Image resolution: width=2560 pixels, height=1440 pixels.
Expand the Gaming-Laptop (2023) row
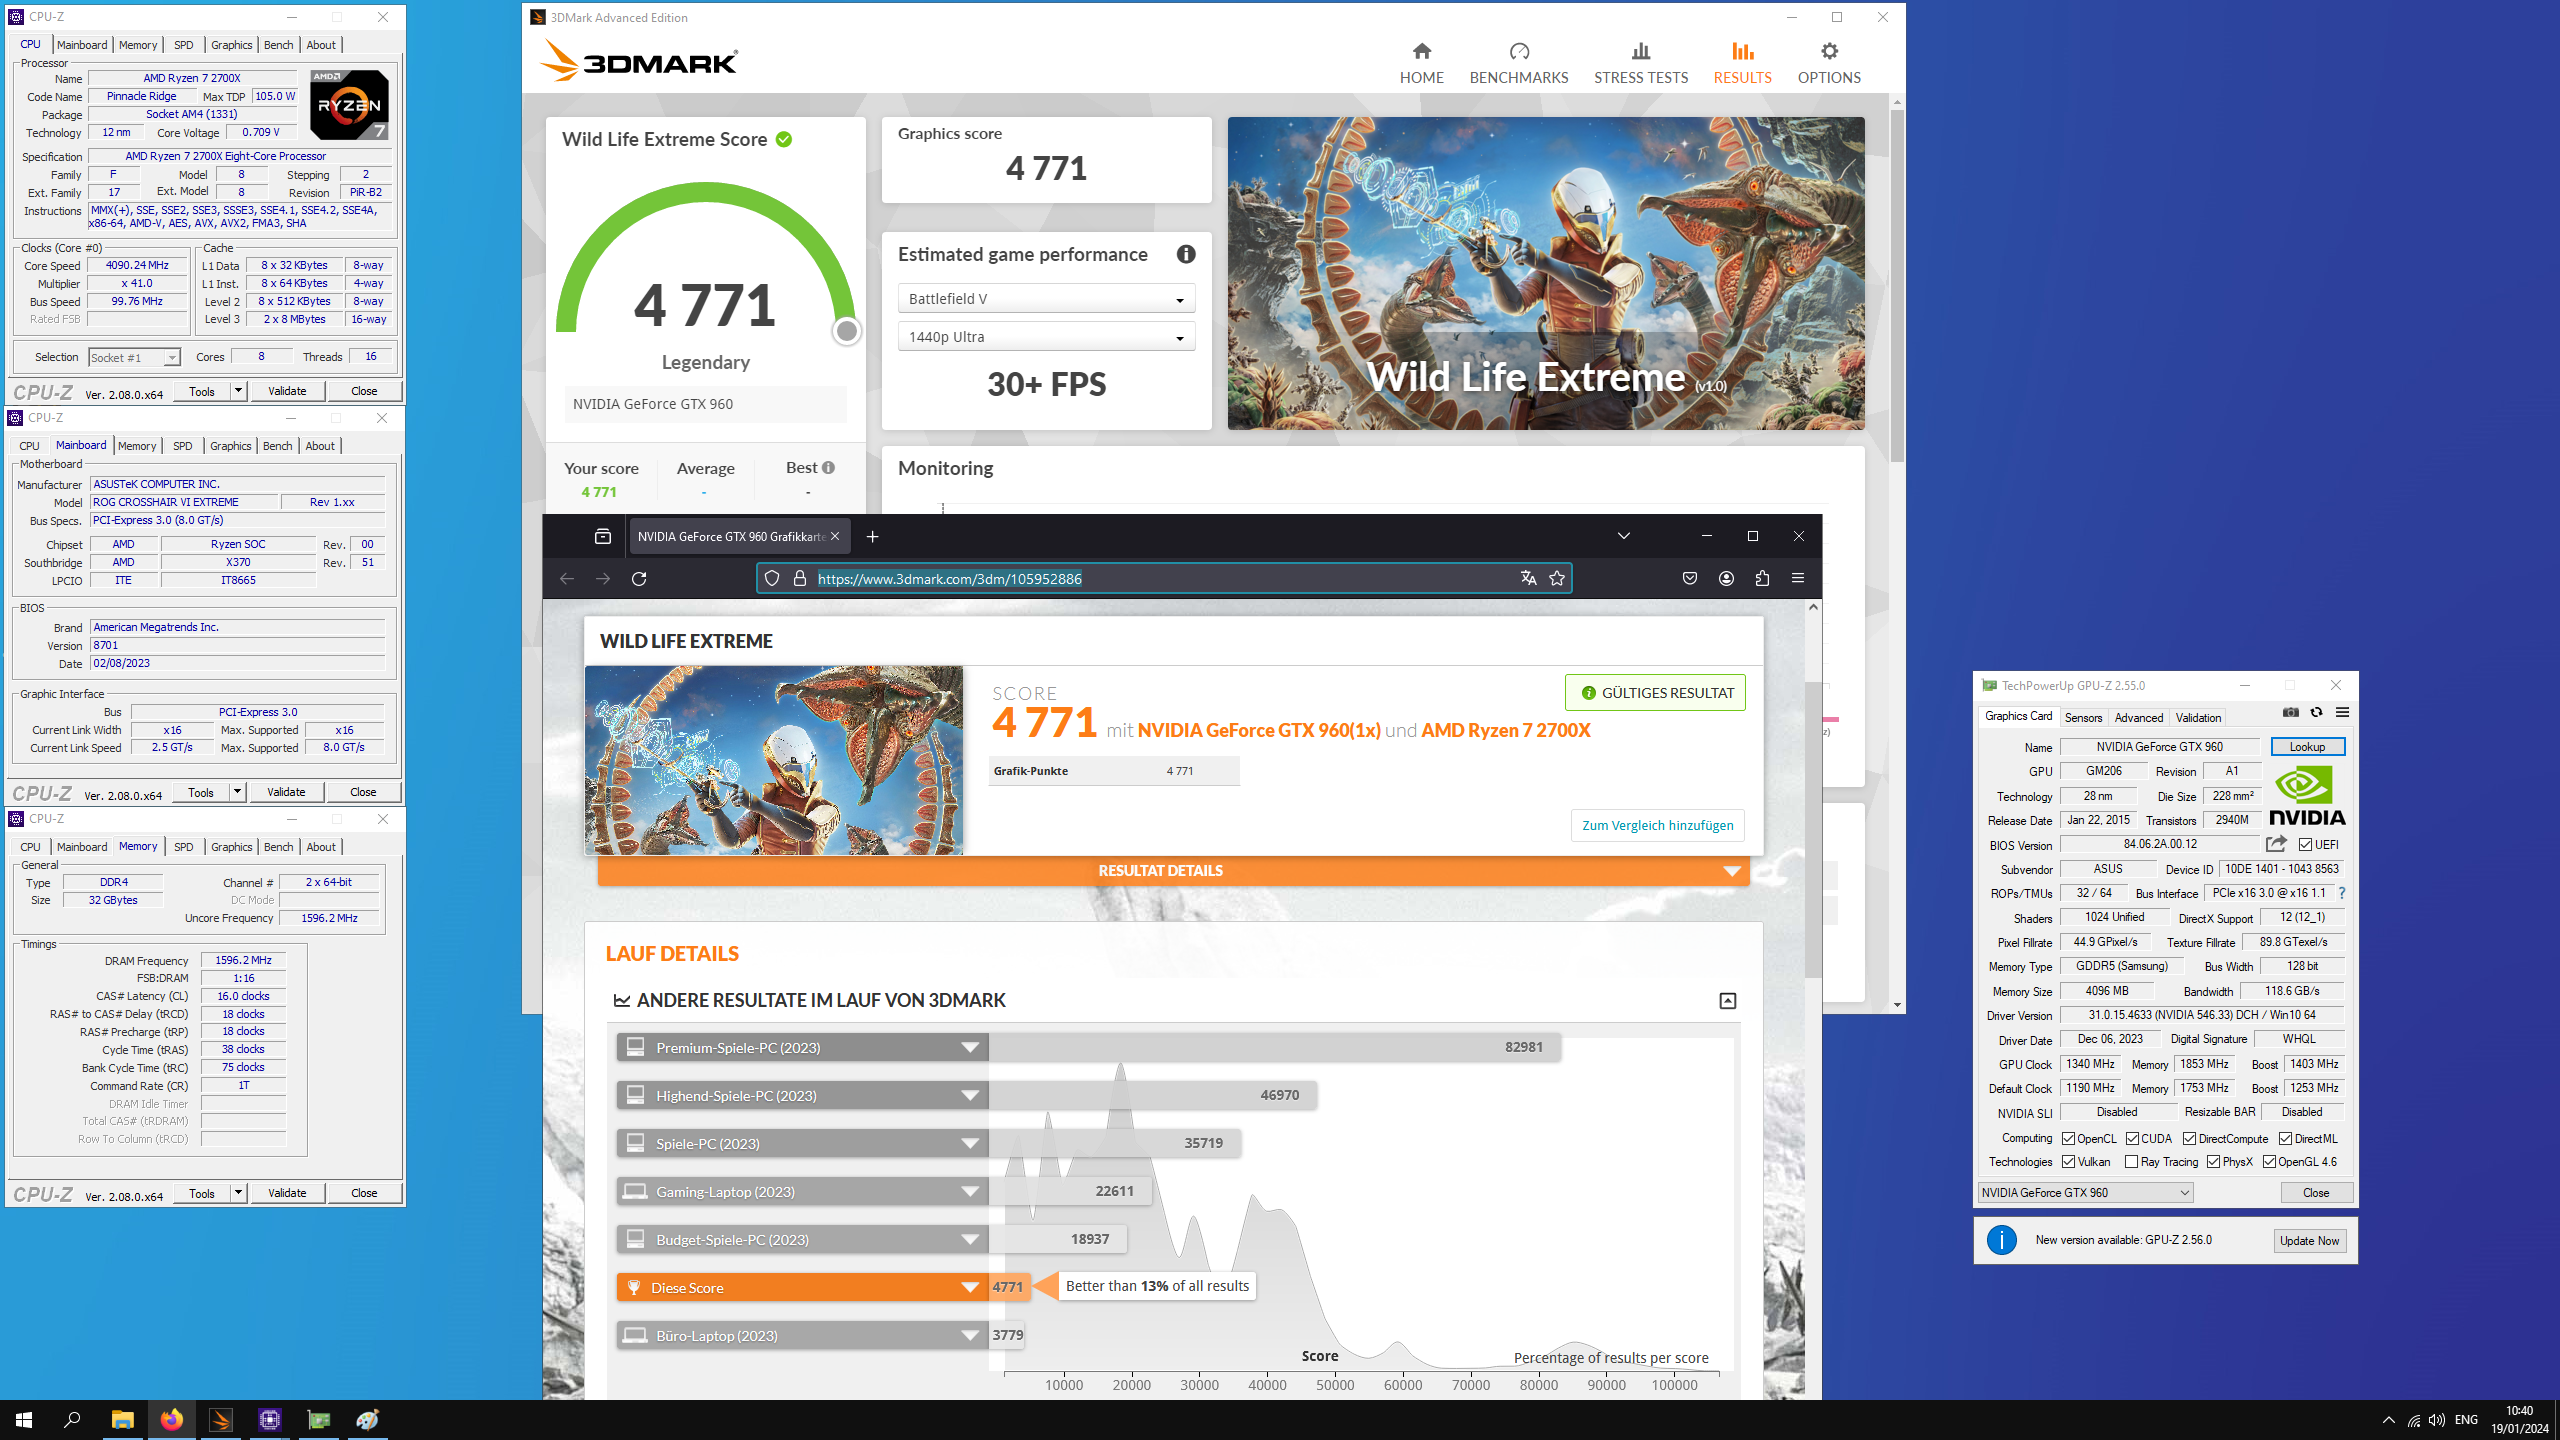[x=802, y=1191]
